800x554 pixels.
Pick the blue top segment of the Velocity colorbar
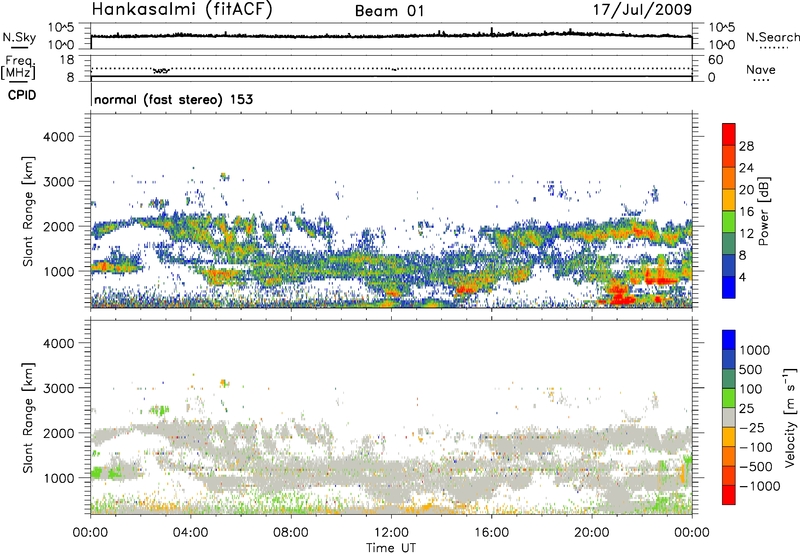point(729,340)
